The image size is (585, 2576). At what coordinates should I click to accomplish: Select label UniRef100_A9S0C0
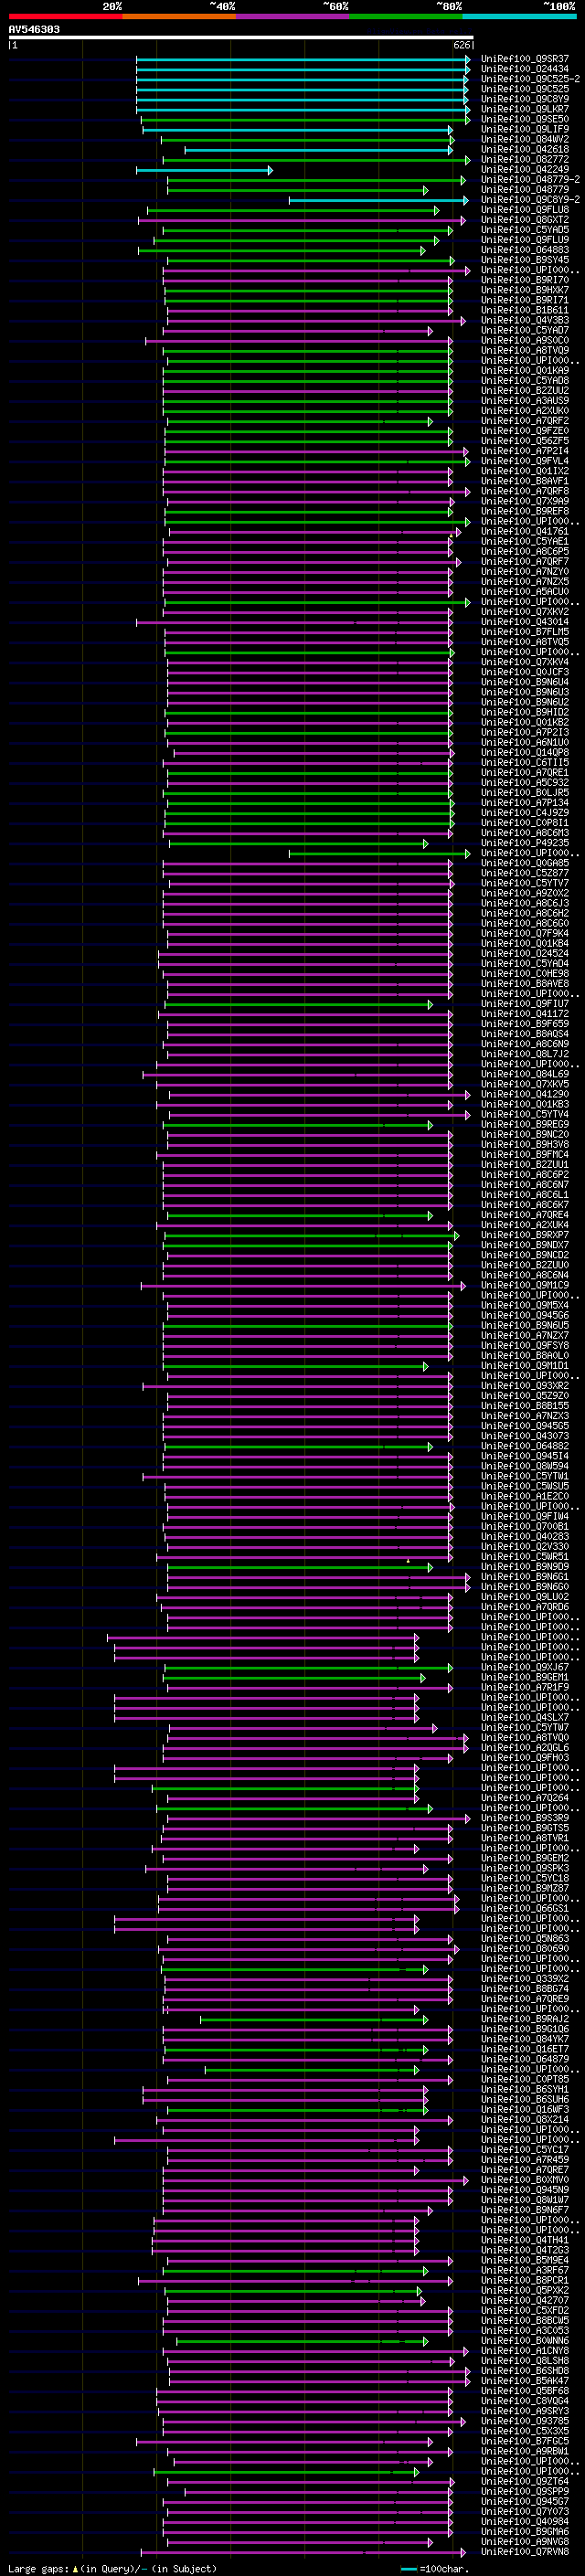click(525, 341)
